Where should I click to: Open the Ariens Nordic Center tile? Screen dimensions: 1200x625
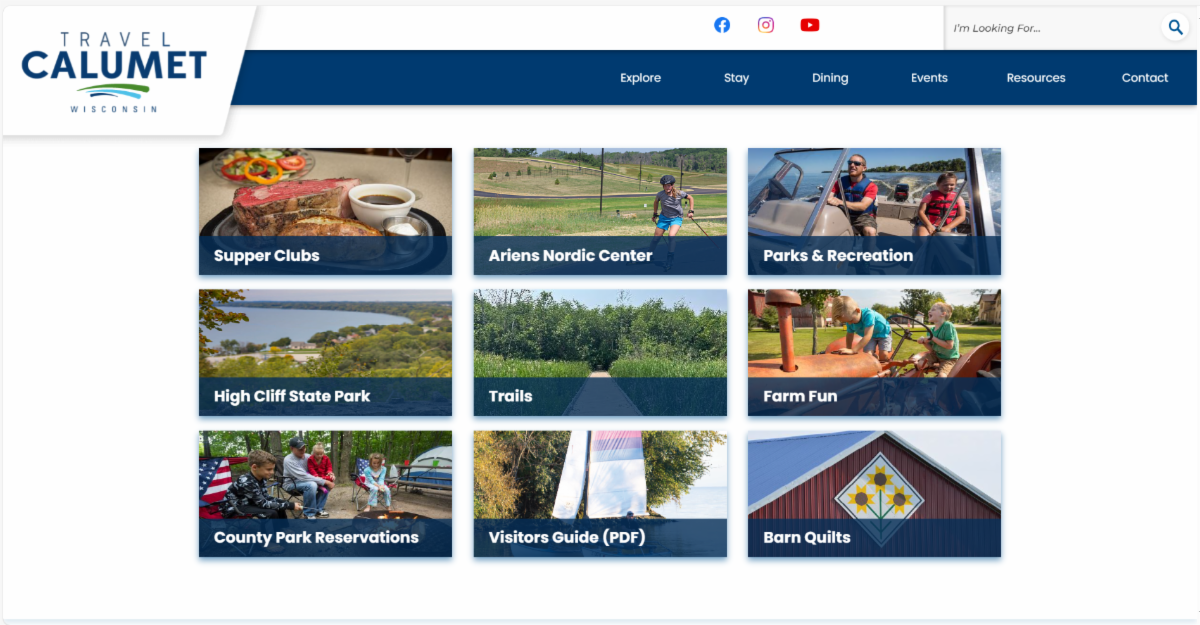pos(600,211)
